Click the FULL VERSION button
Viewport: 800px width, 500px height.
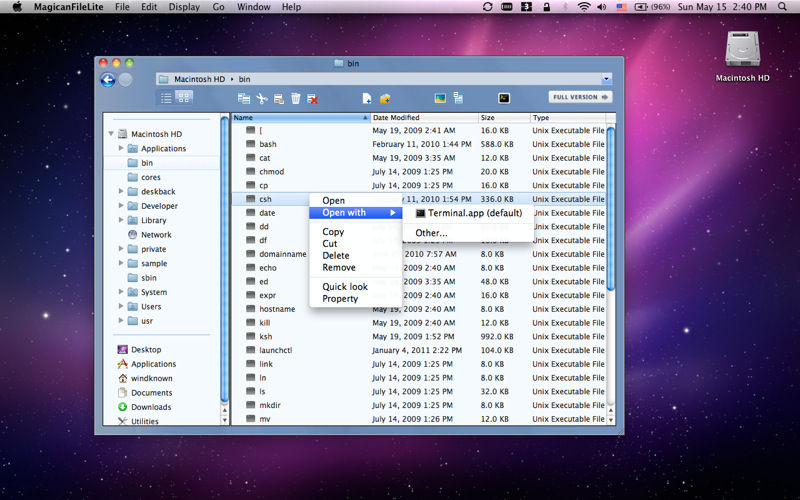coord(580,97)
